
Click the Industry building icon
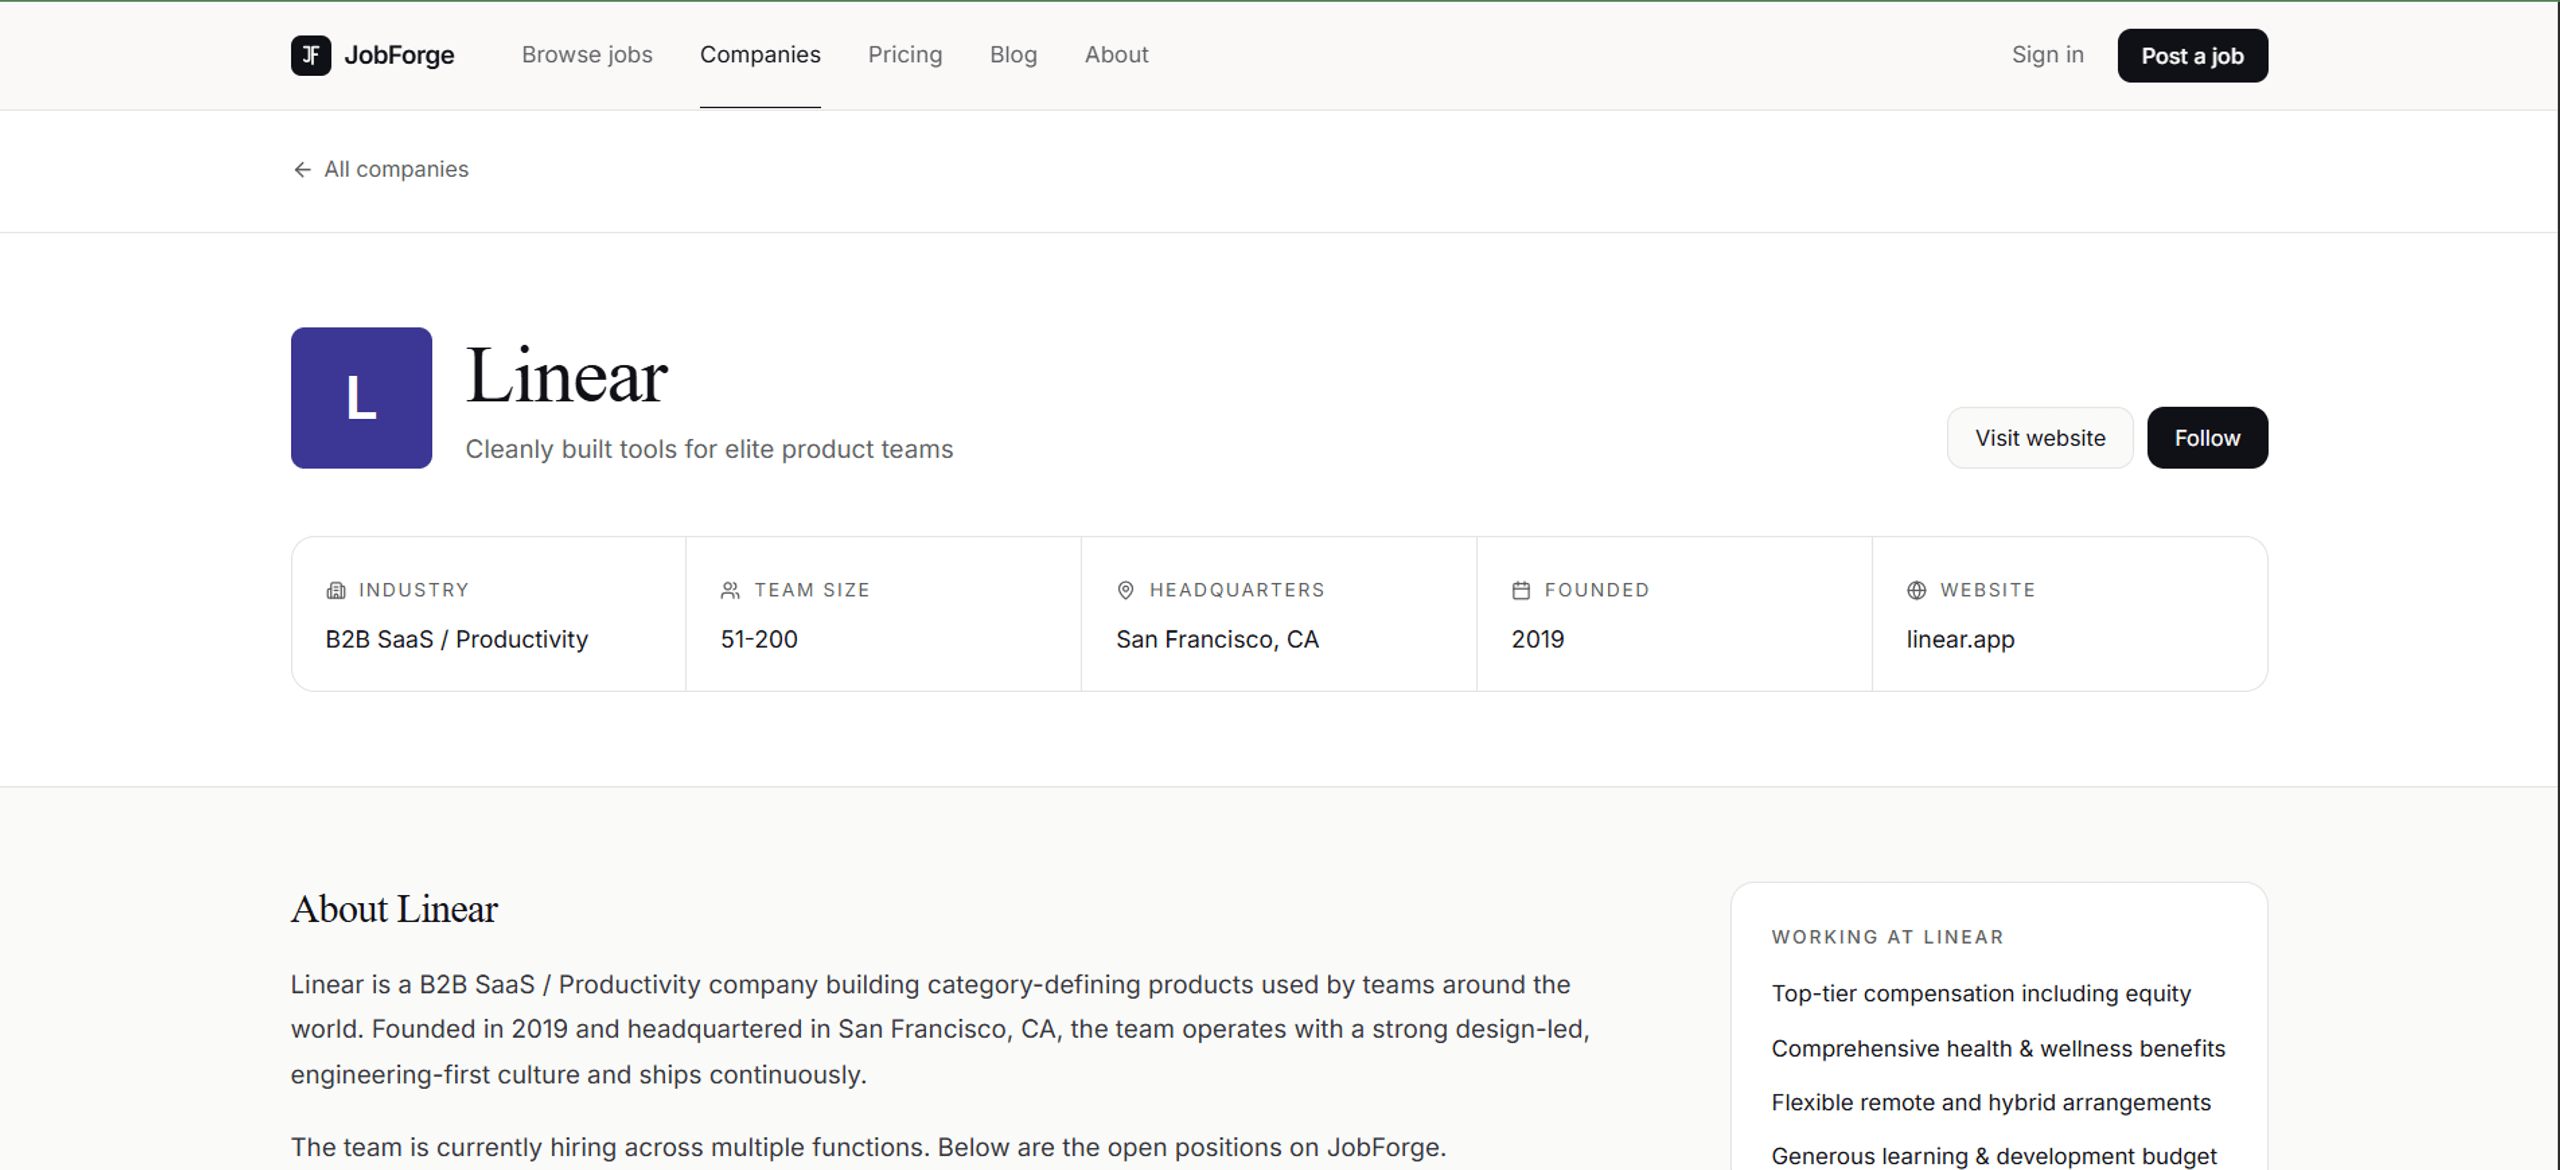coord(336,591)
